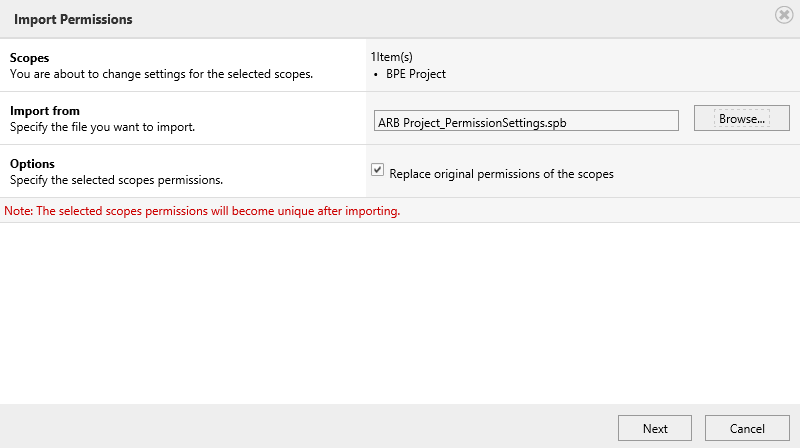The height and width of the screenshot is (448, 800).
Task: Select the BPE Project scope item
Action: pyautogui.click(x=416, y=74)
